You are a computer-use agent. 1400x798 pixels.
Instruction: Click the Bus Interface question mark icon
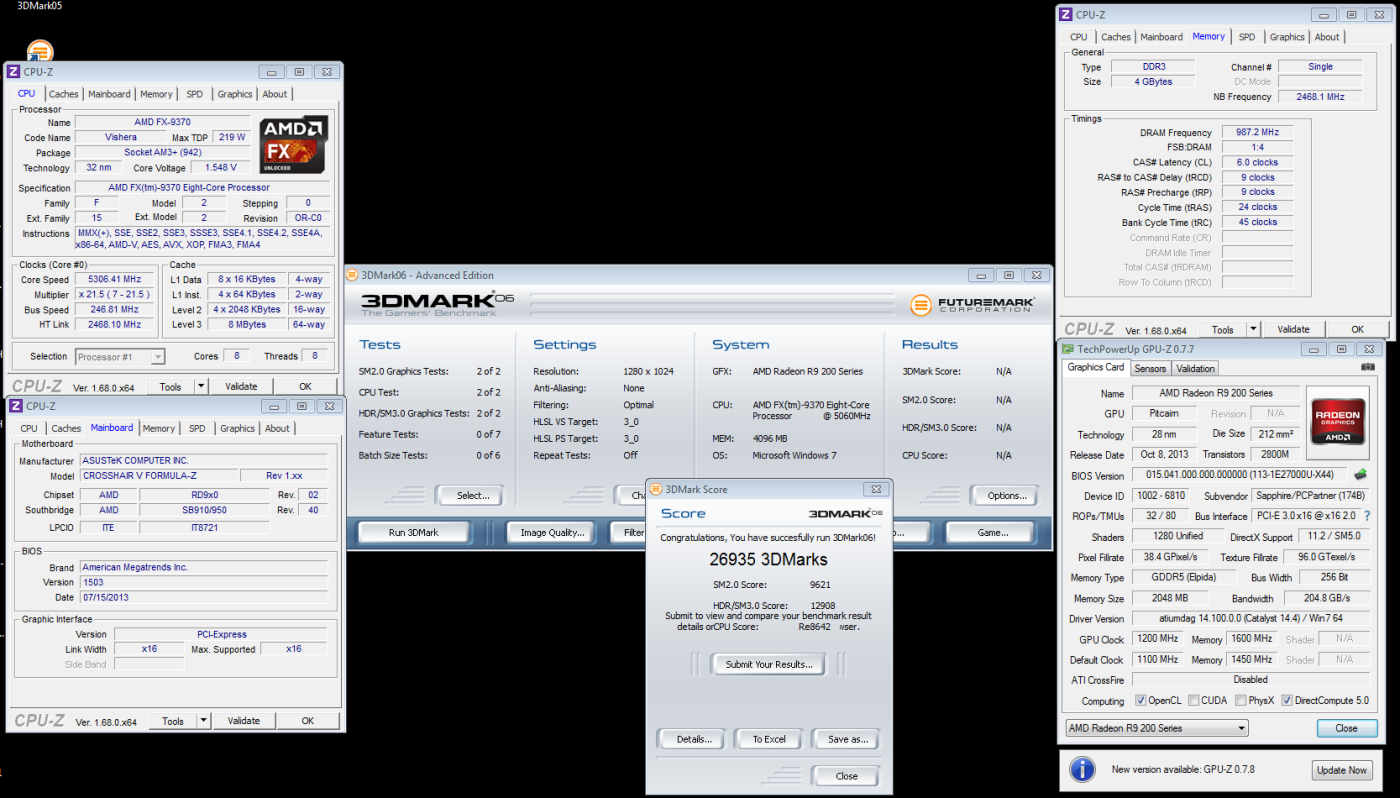click(x=1366, y=516)
